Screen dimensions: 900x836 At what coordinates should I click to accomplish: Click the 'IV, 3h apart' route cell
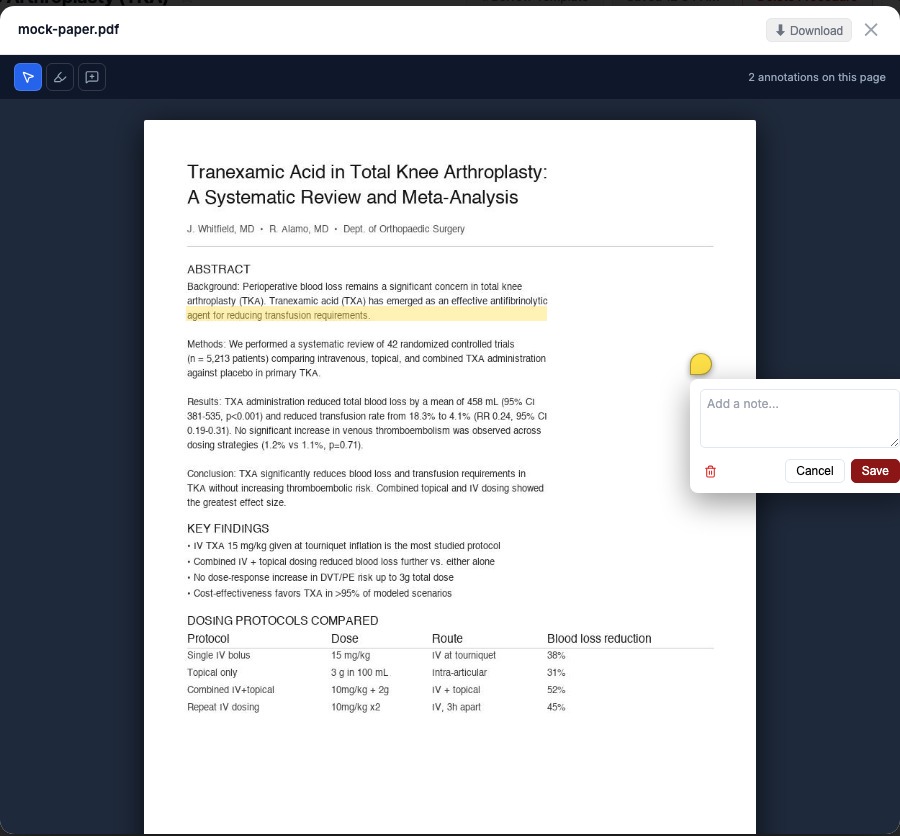(456, 707)
